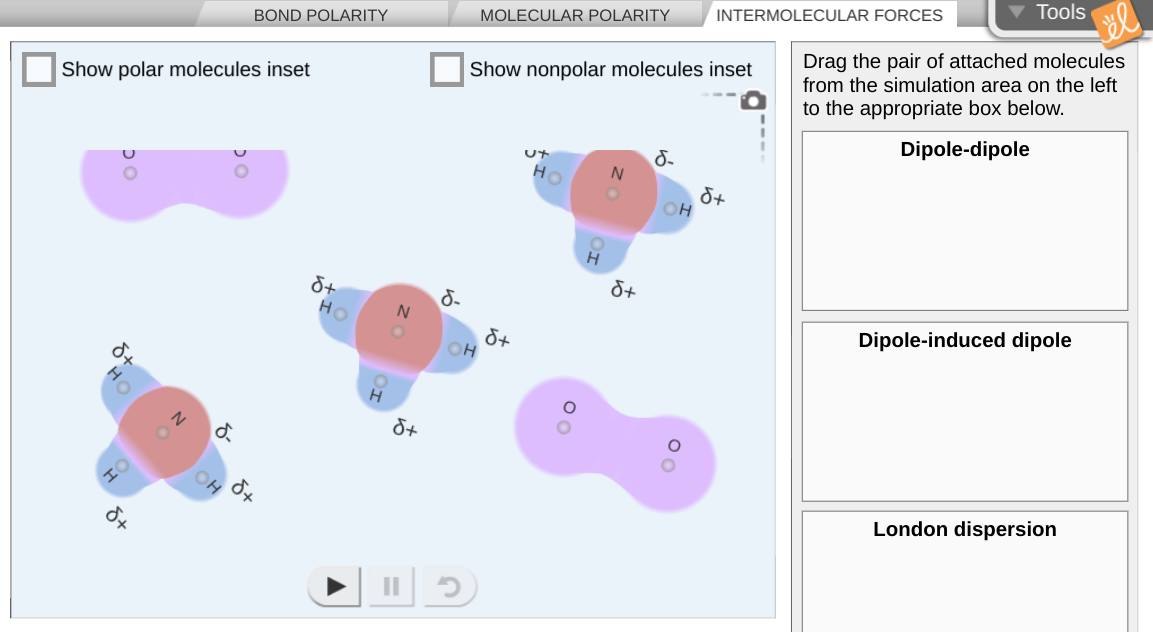Viewport: 1153px width, 632px height.
Task: Click the el logo icon
Action: (x=1116, y=22)
